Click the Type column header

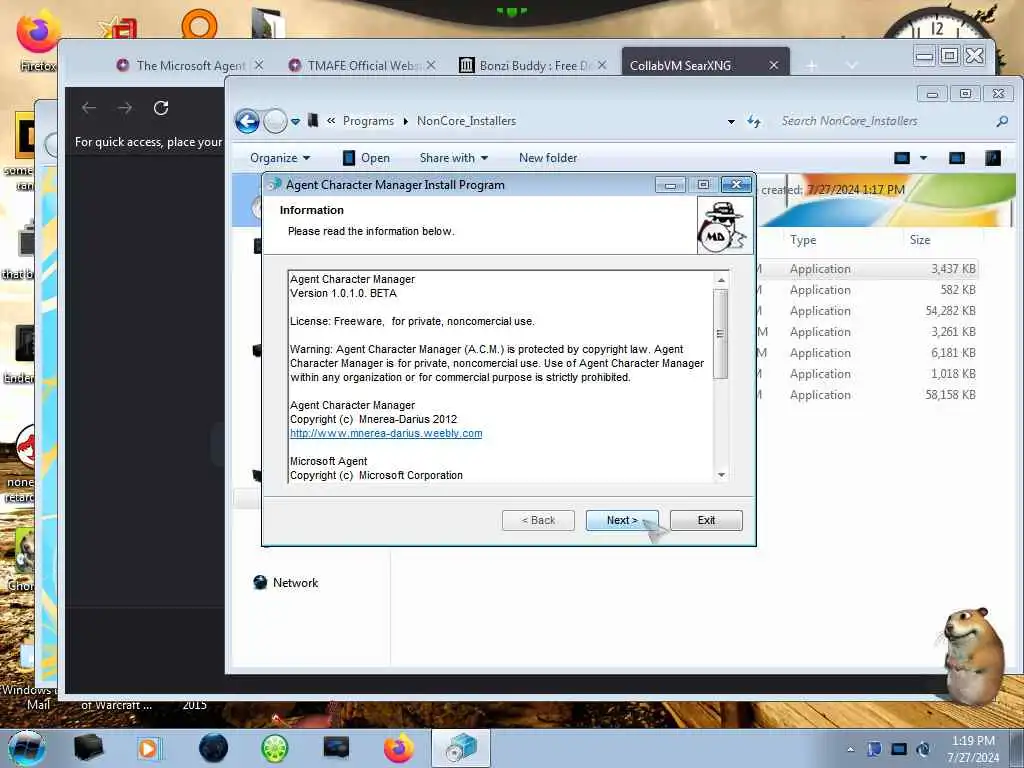(x=803, y=240)
